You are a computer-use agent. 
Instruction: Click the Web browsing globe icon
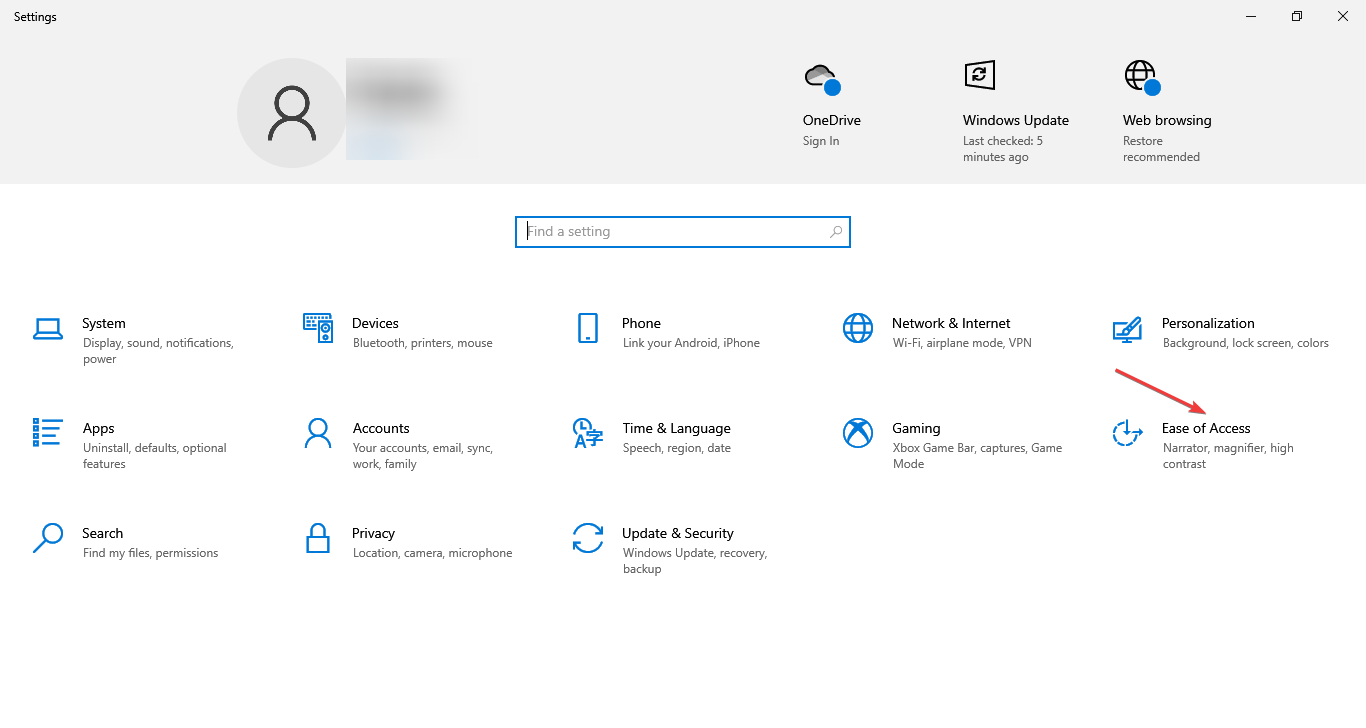tap(1140, 76)
